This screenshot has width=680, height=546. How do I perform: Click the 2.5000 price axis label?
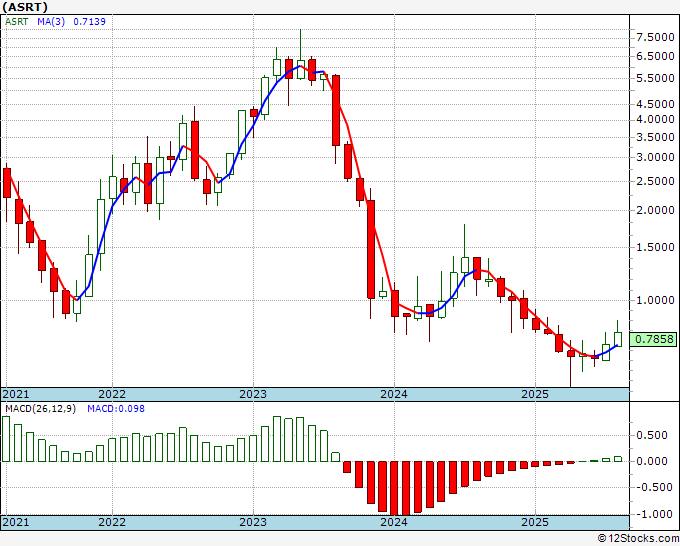pos(655,181)
